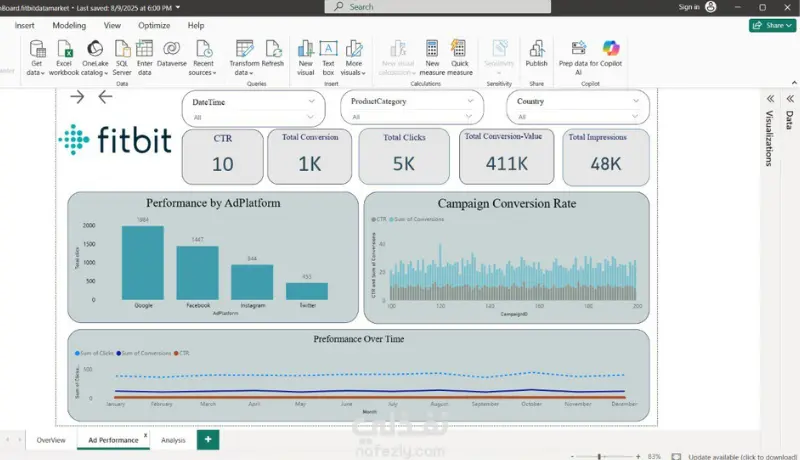The image size is (800, 460).
Task: Open the account profile icon
Action: tap(711, 7)
